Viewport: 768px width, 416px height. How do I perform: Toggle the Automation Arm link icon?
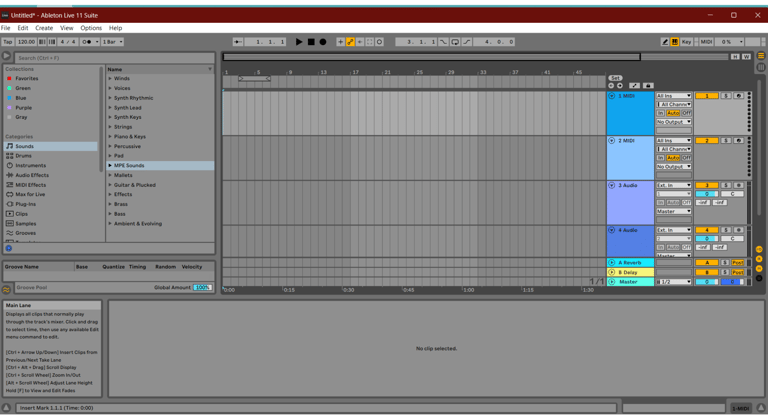pos(350,42)
